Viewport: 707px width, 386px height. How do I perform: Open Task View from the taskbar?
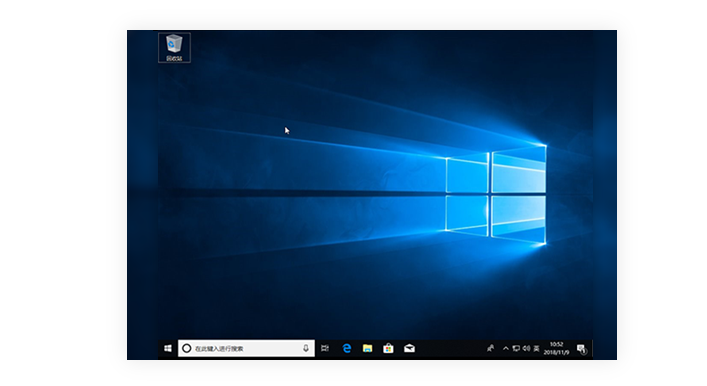325,349
